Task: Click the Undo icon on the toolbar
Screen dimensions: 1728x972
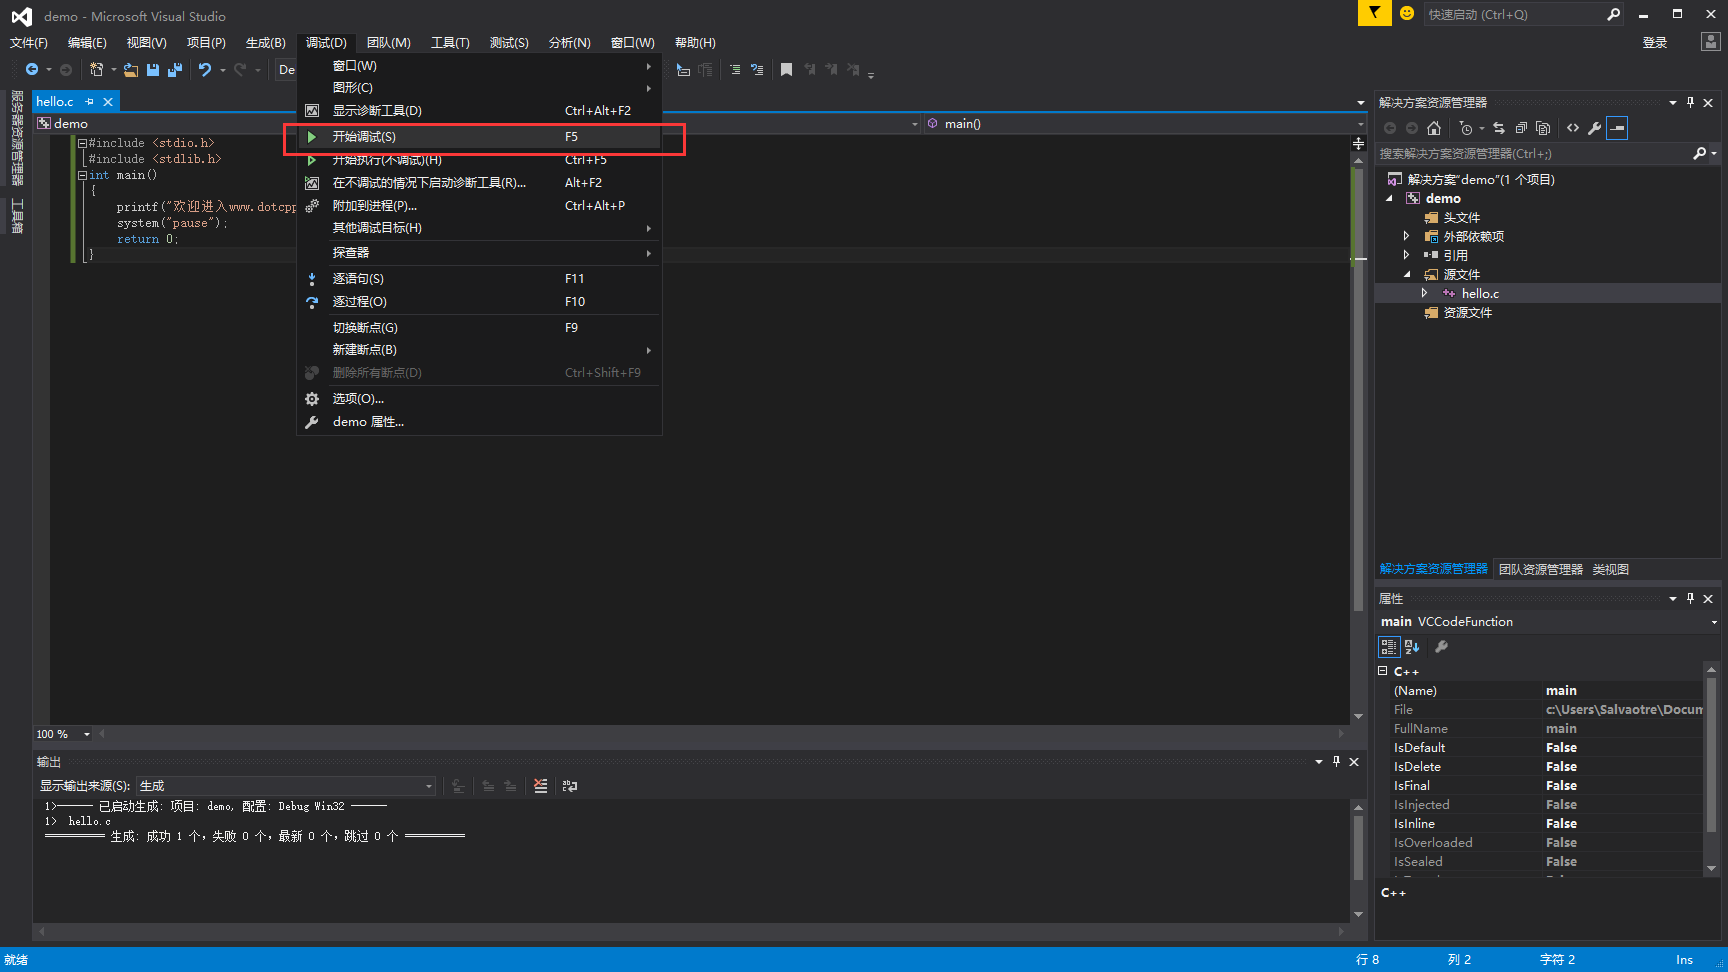Action: (x=206, y=69)
